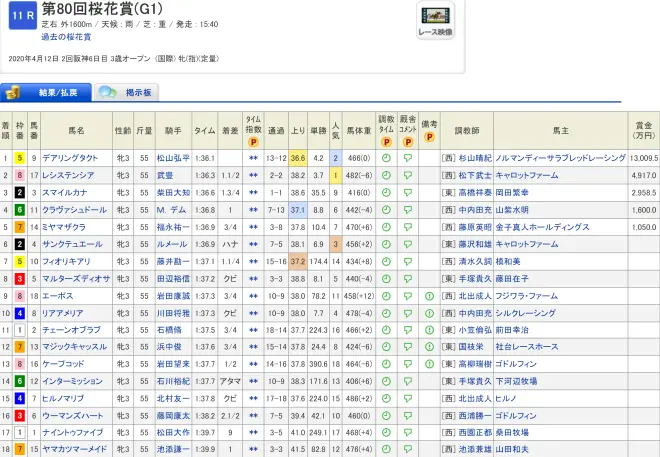
Task: Open stable comment icon for クラヴァシュドール
Action: click(408, 210)
